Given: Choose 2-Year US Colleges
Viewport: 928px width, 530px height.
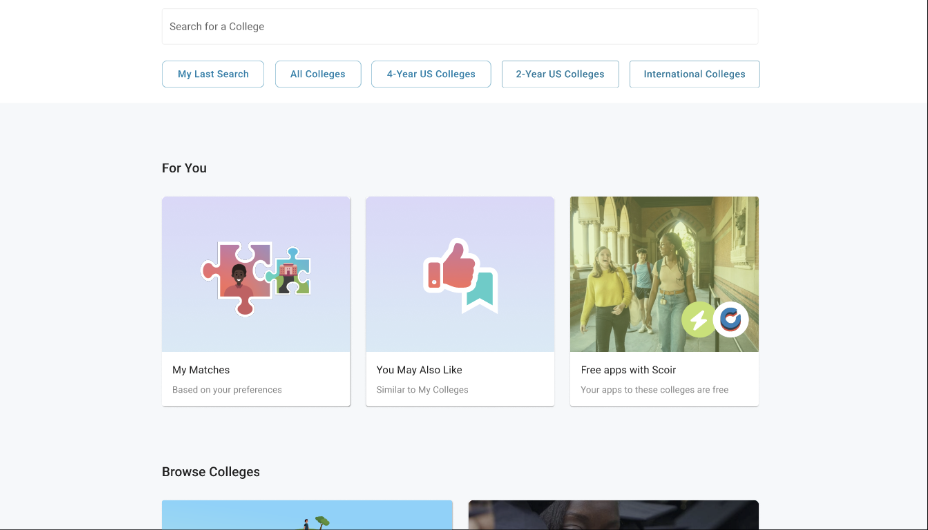Looking at the screenshot, I should (560, 74).
